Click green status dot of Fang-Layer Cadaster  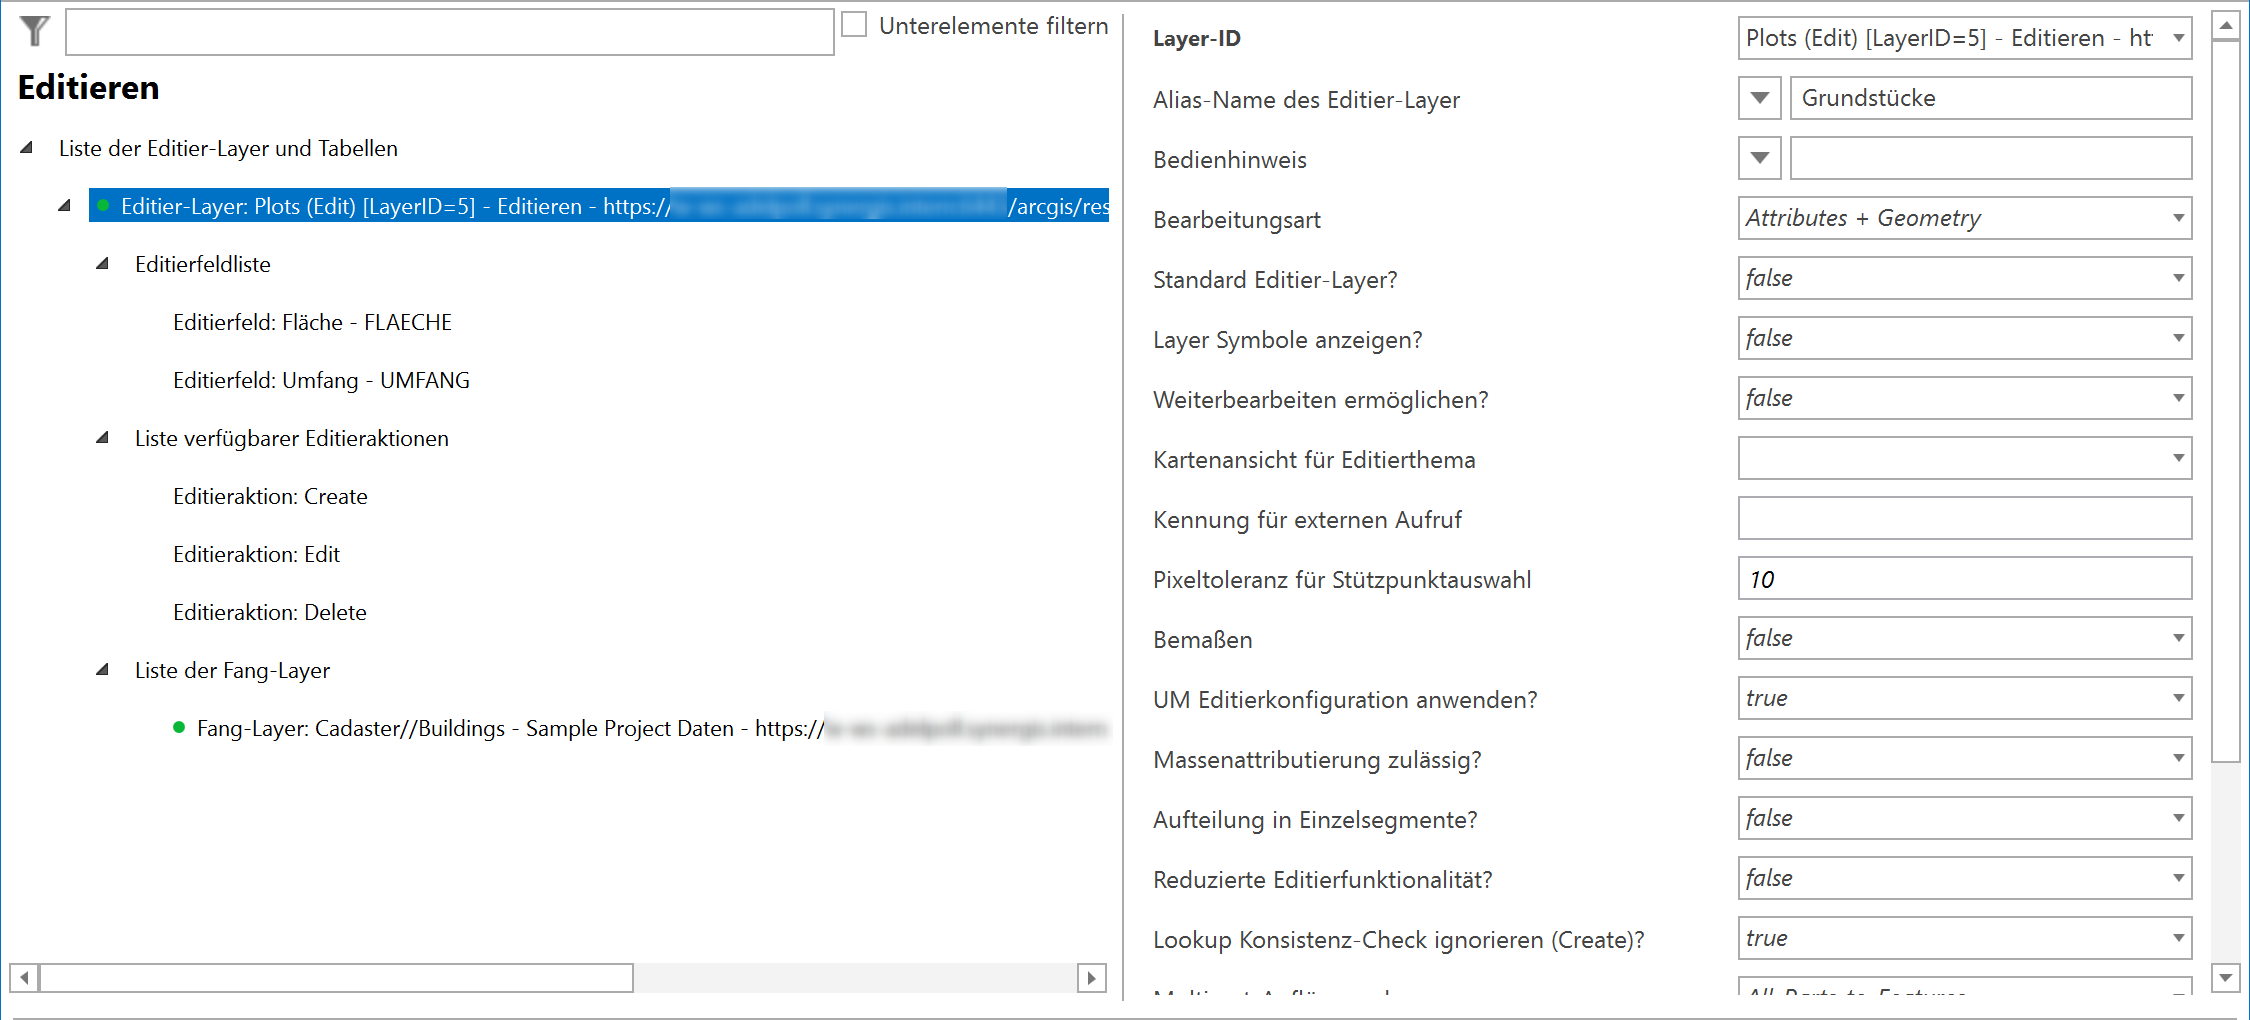click(x=179, y=728)
